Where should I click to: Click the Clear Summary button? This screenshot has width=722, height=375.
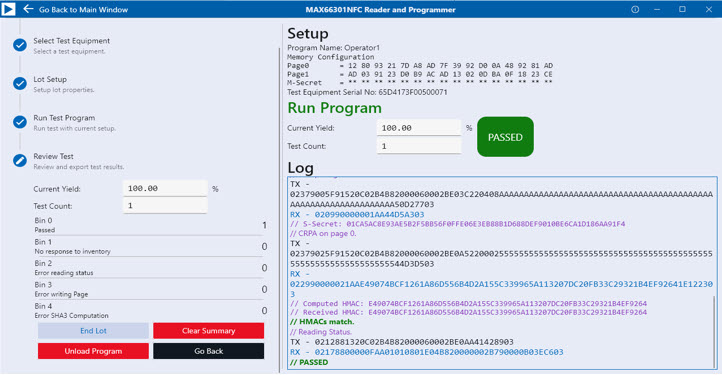(x=209, y=331)
